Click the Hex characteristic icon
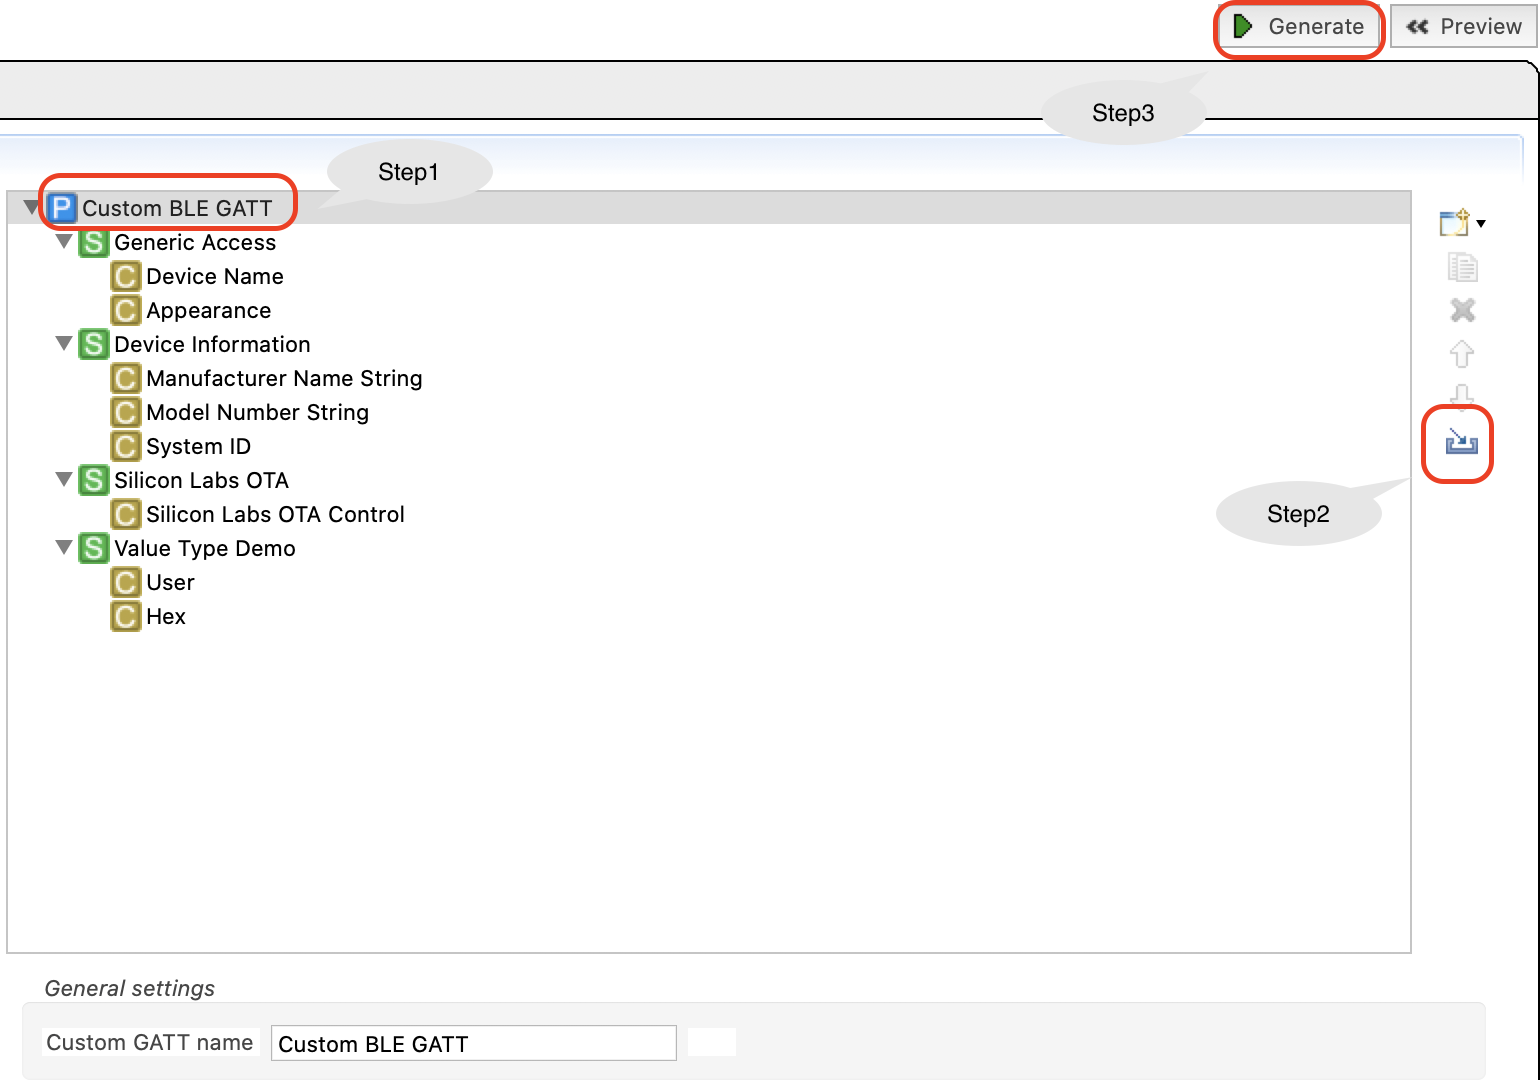Screen dimensions: 1540x1080 (126, 616)
